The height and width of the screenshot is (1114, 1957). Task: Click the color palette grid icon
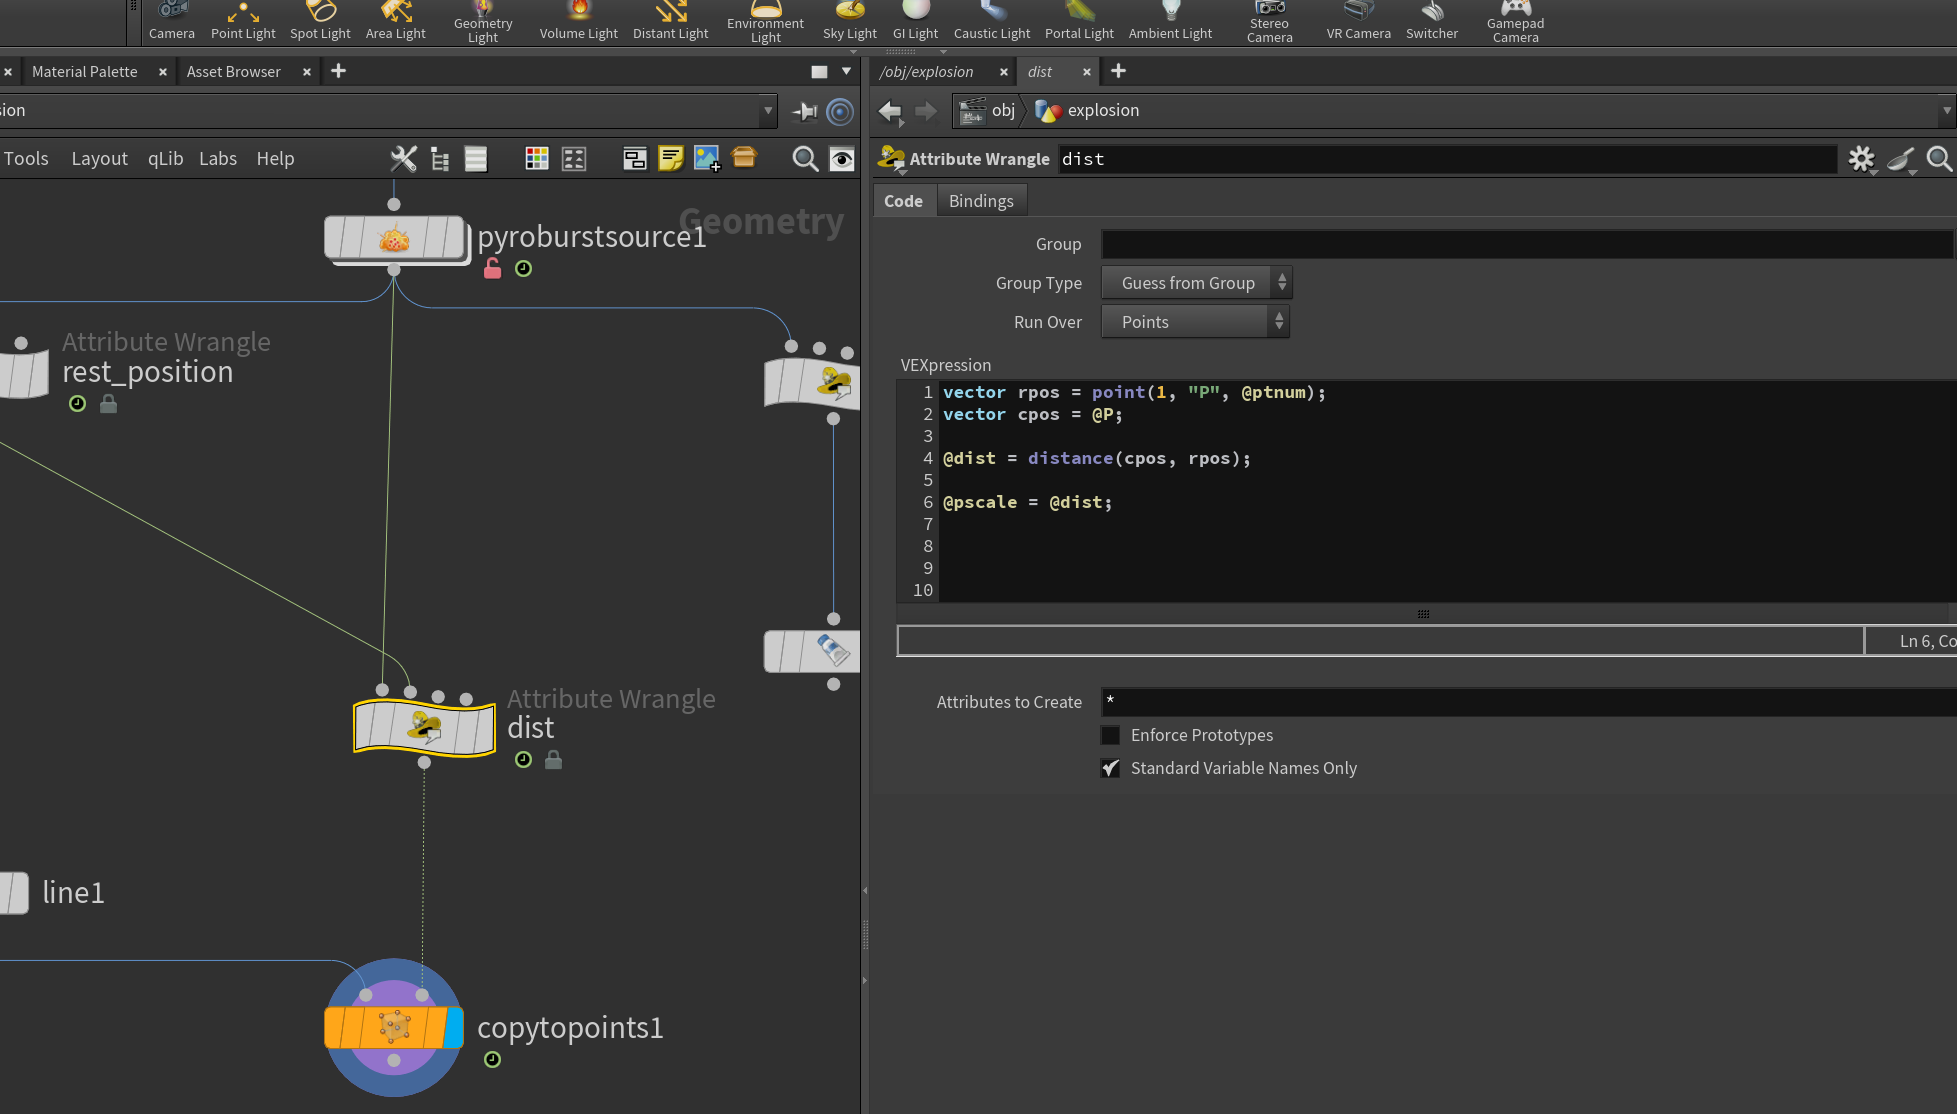tap(537, 159)
